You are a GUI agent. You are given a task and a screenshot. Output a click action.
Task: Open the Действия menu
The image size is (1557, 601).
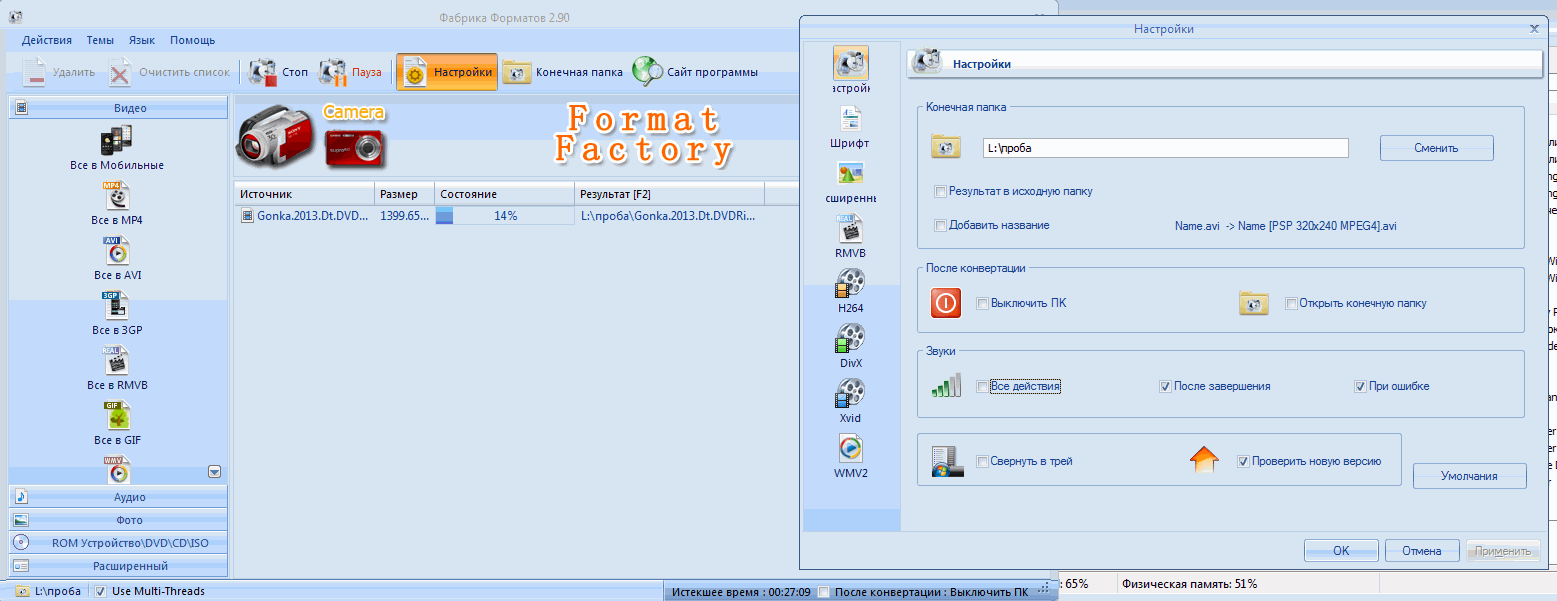[x=47, y=40]
